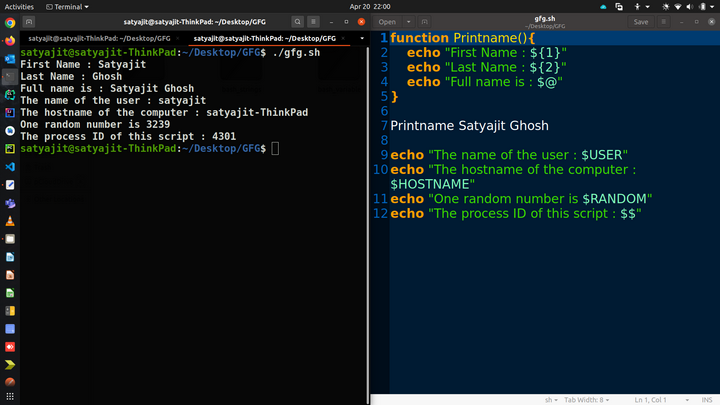Screen dimensions: 720x405
Task: Open the Apr 20 22:00 clock menu
Action: click(x=370, y=6)
